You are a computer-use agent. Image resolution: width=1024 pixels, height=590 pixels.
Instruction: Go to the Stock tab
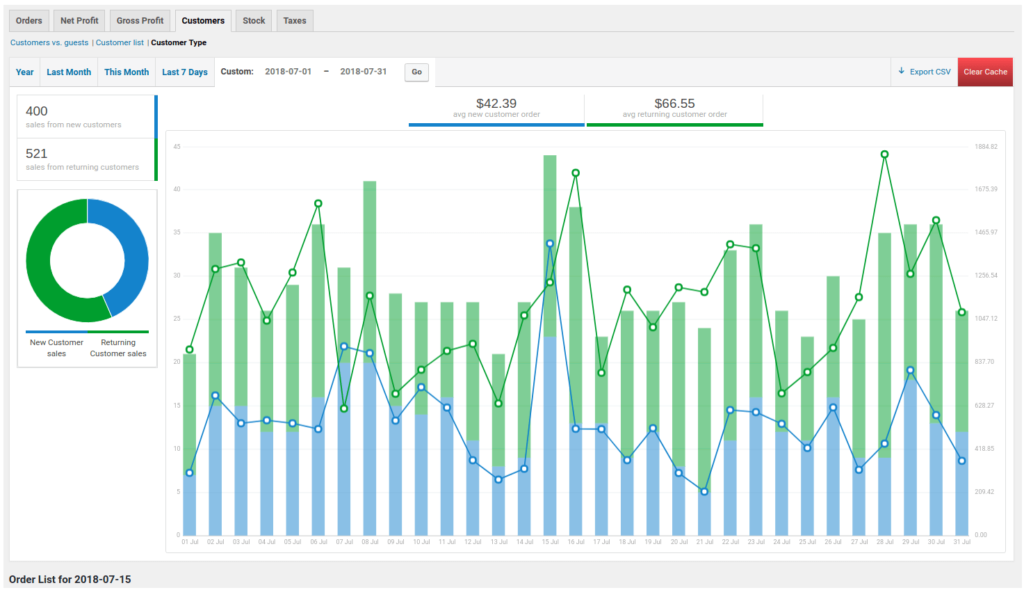point(254,21)
